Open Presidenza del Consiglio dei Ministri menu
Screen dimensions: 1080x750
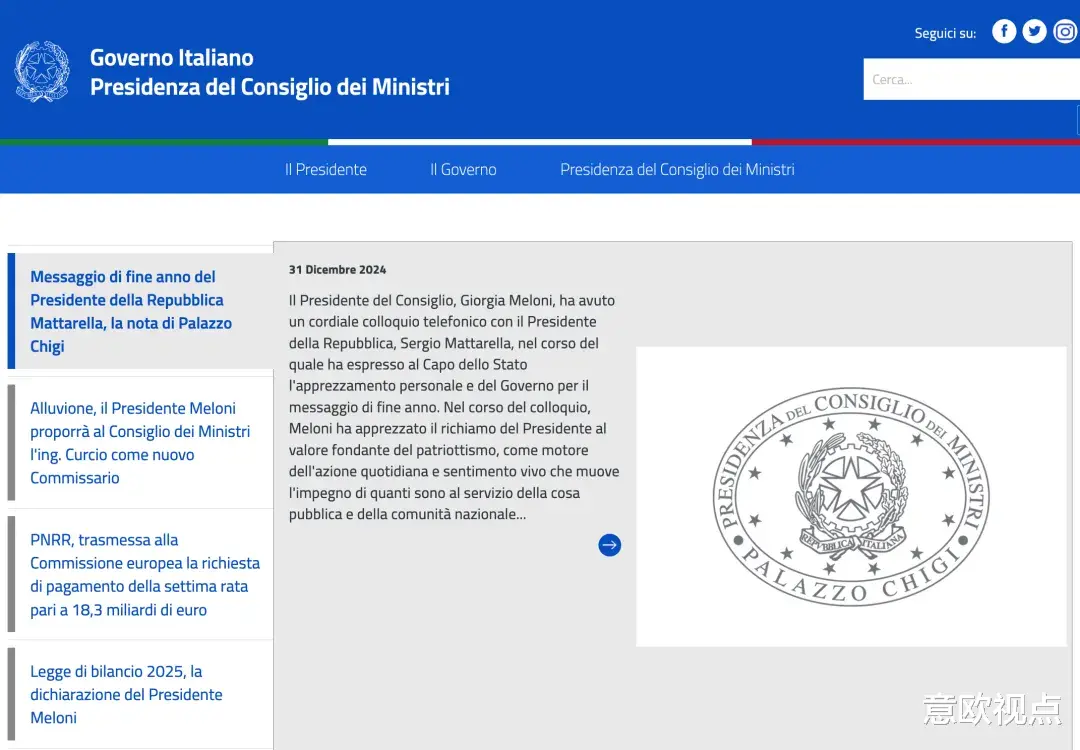tap(677, 169)
